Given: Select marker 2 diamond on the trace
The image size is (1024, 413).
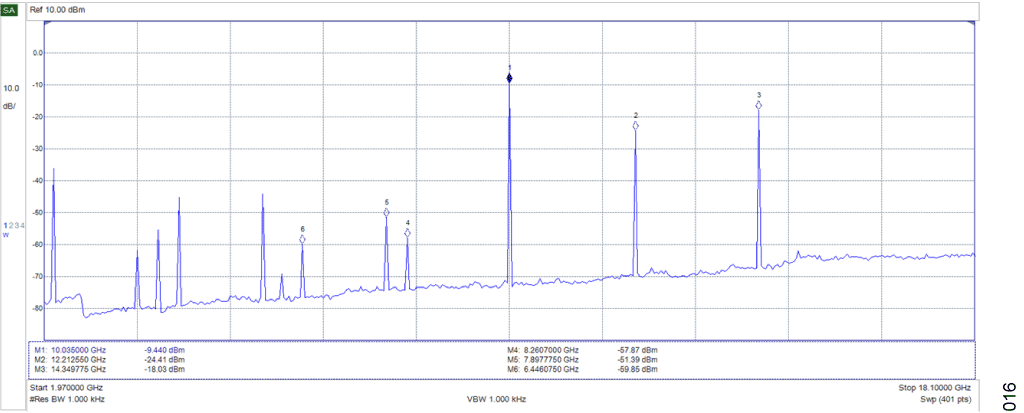Looking at the screenshot, I should [635, 126].
